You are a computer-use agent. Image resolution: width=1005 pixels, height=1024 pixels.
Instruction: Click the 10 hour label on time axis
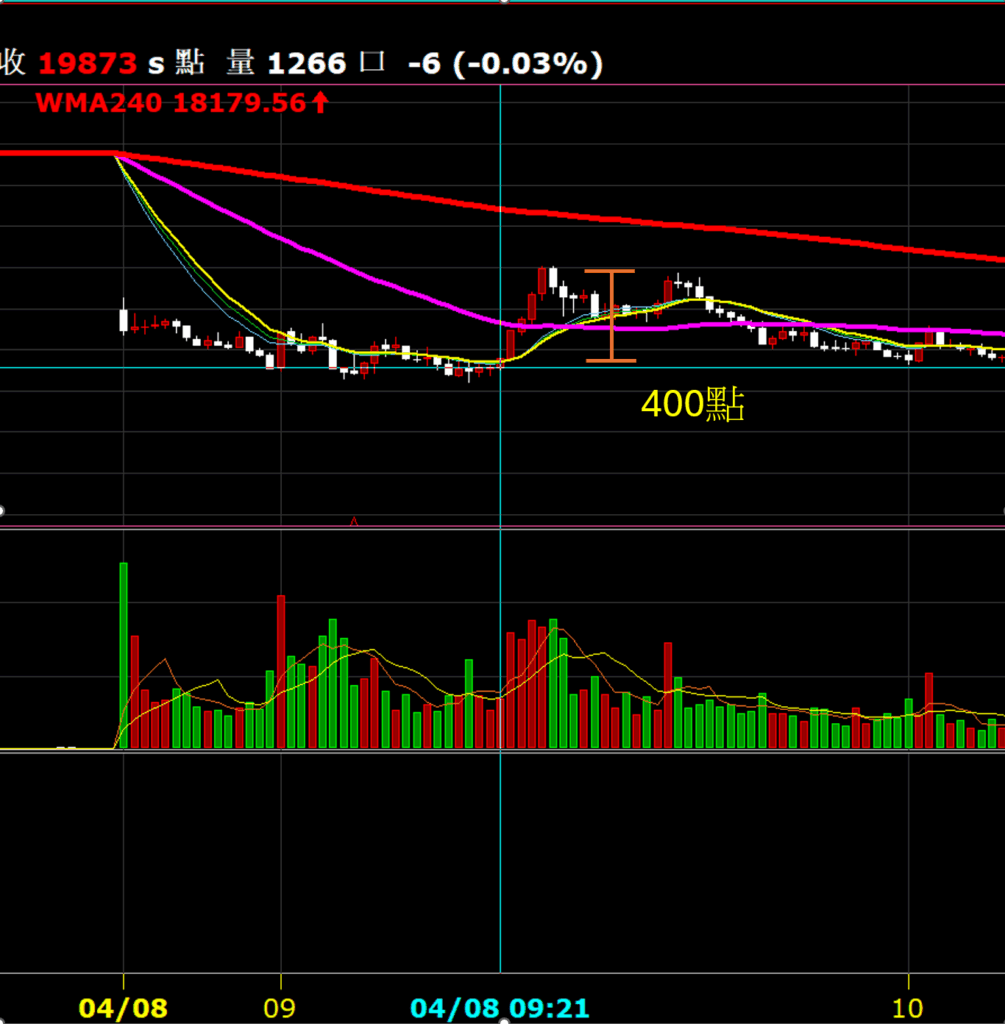pyautogui.click(x=908, y=1007)
